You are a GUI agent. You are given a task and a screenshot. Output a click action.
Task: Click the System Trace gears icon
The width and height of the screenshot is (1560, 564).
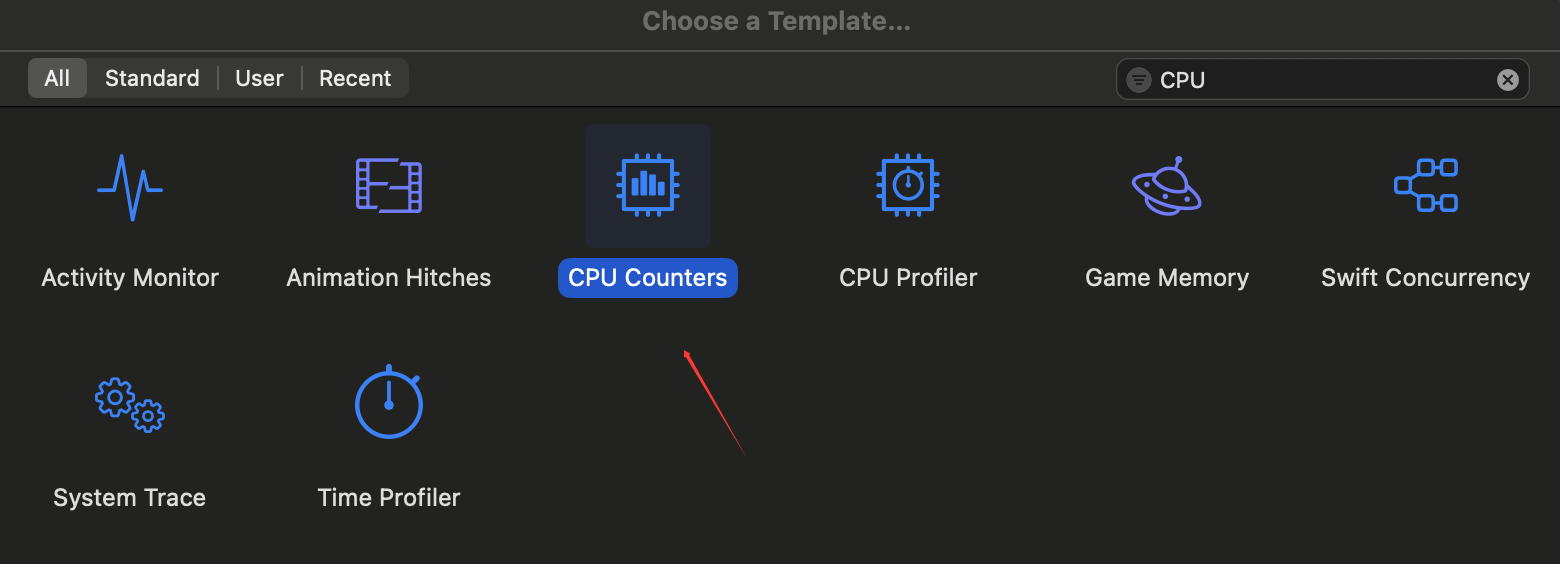130,404
